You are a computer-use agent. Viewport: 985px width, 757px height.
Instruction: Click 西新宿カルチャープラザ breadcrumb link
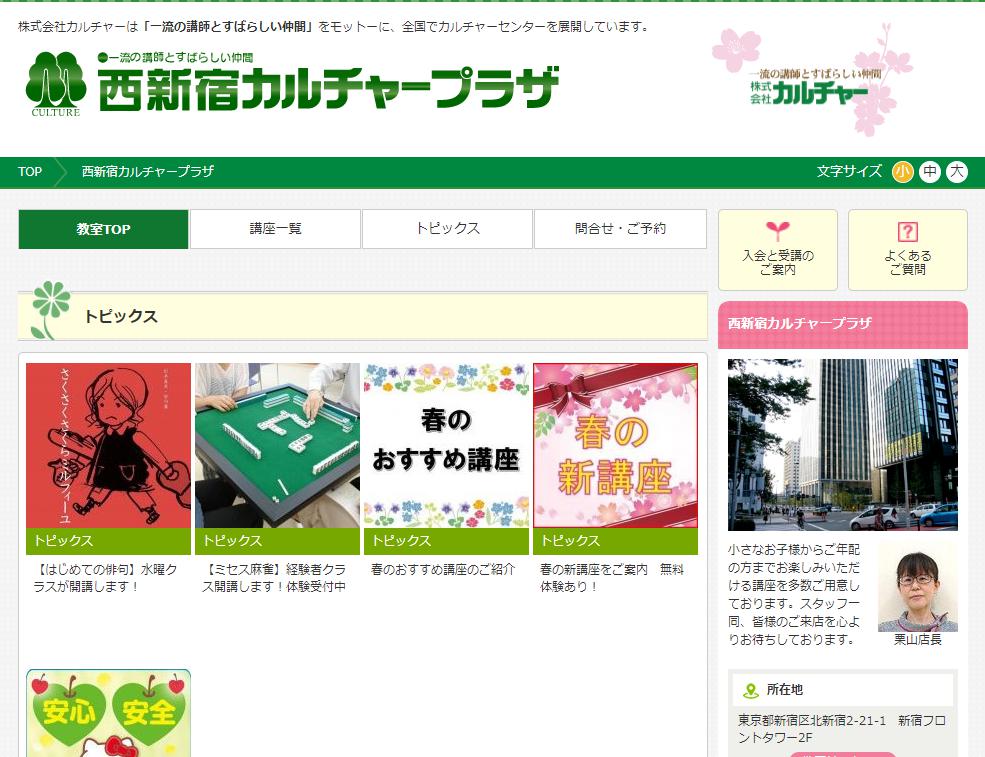pyautogui.click(x=148, y=172)
